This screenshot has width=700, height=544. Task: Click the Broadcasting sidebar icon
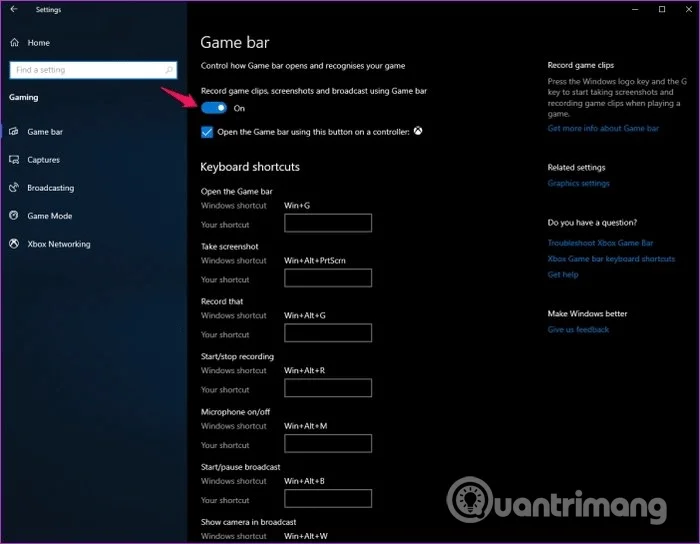click(14, 187)
